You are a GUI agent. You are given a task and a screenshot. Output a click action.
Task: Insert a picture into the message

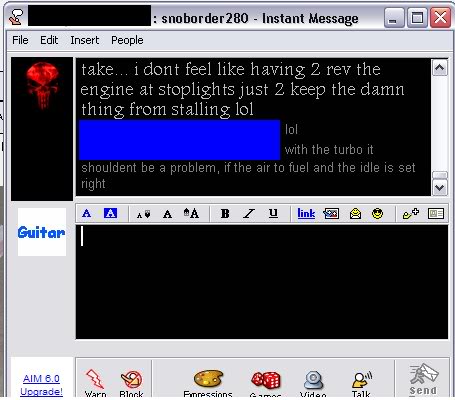tap(331, 214)
